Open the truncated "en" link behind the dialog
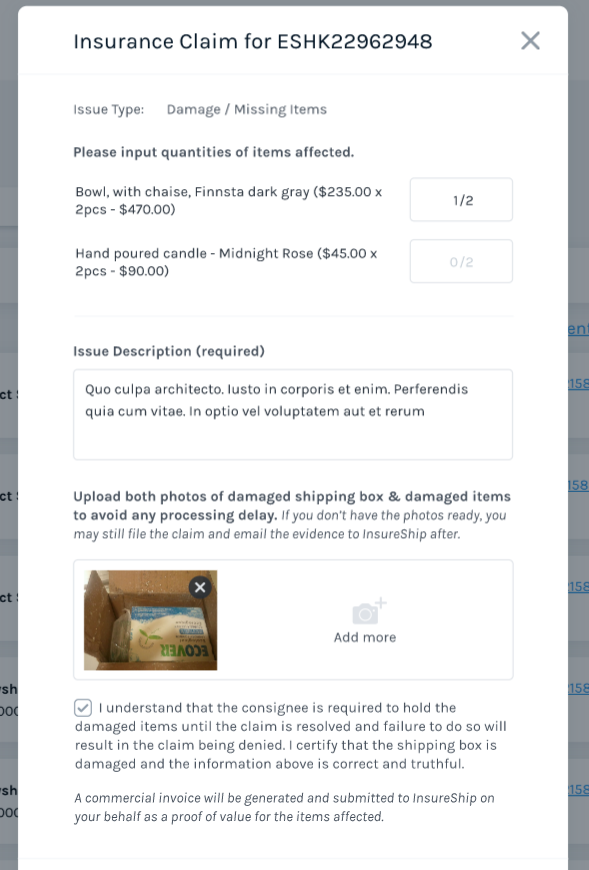This screenshot has height=870, width=589. tap(578, 329)
